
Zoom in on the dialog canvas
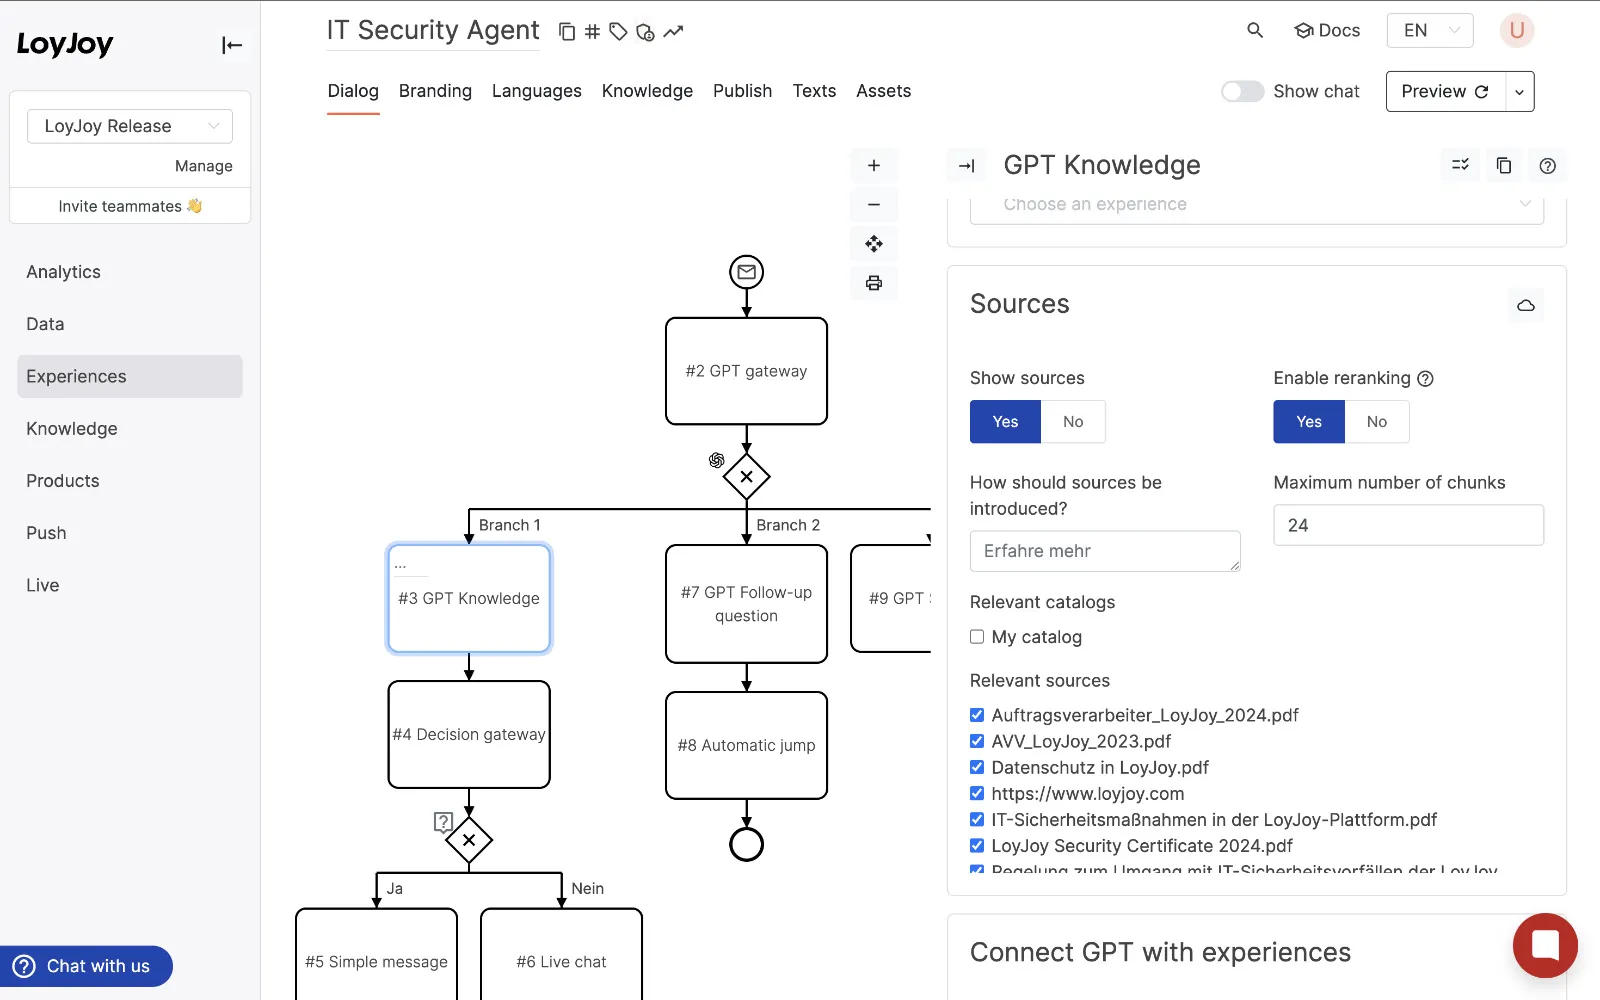[873, 166]
